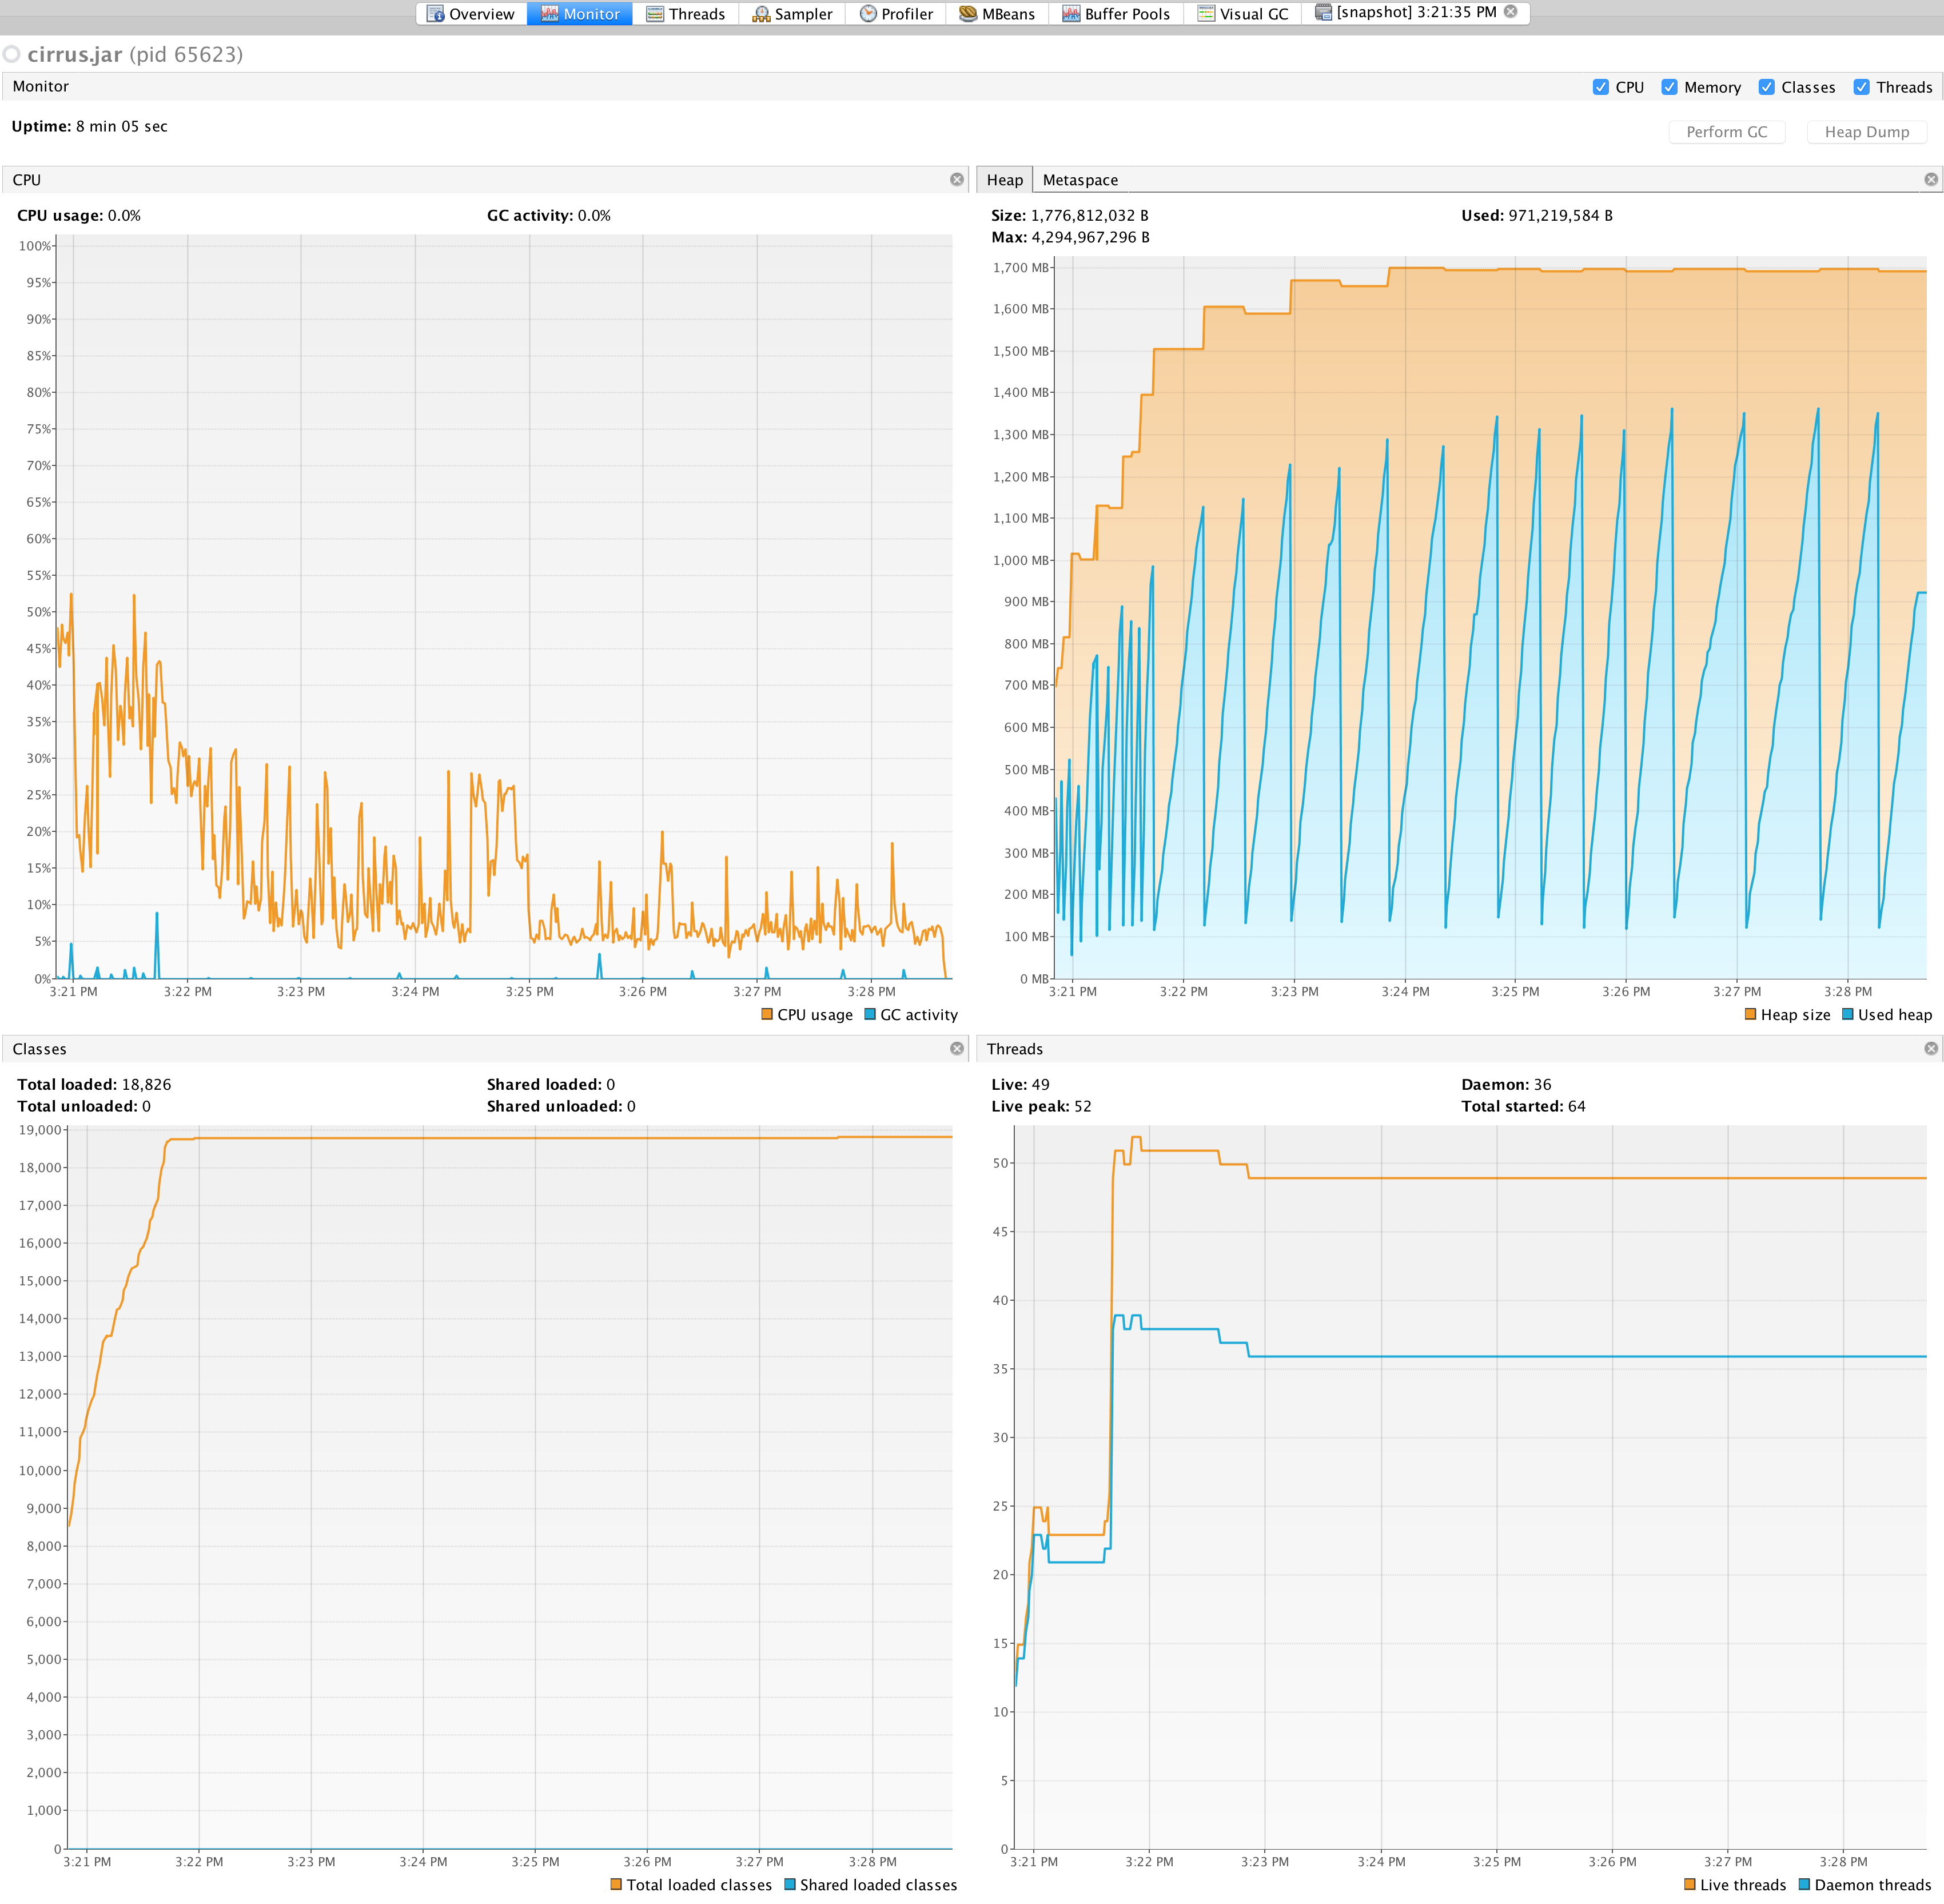Viewport: 1944px width, 1904px height.
Task: Close the snapshot 3:21:35 PM tab
Action: [x=1511, y=12]
